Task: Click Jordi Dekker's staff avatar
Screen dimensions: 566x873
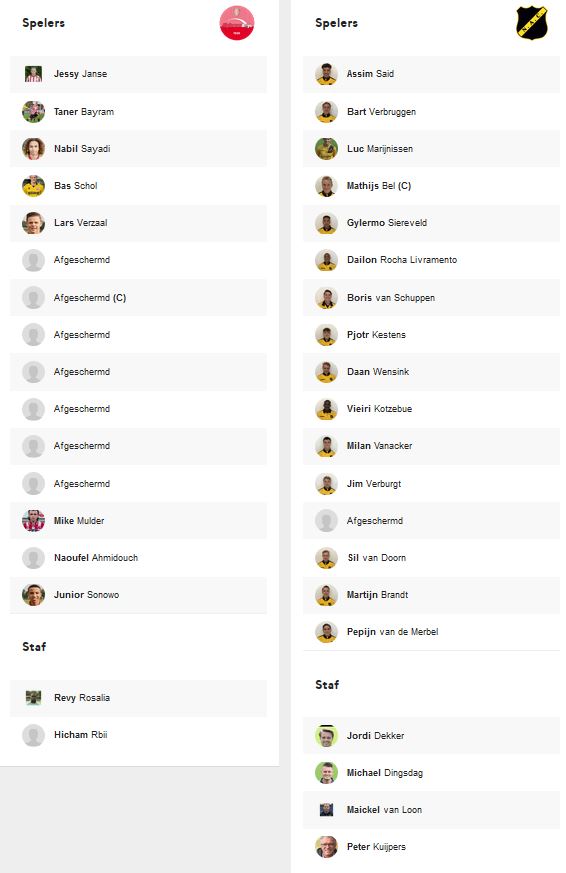Action: point(326,735)
